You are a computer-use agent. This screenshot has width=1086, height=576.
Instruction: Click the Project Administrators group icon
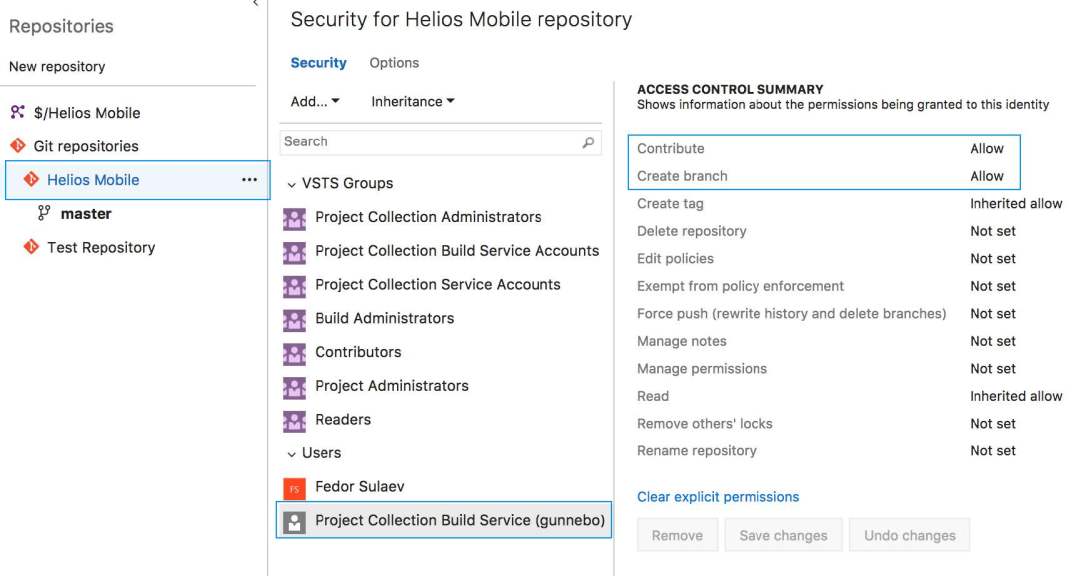(x=294, y=388)
